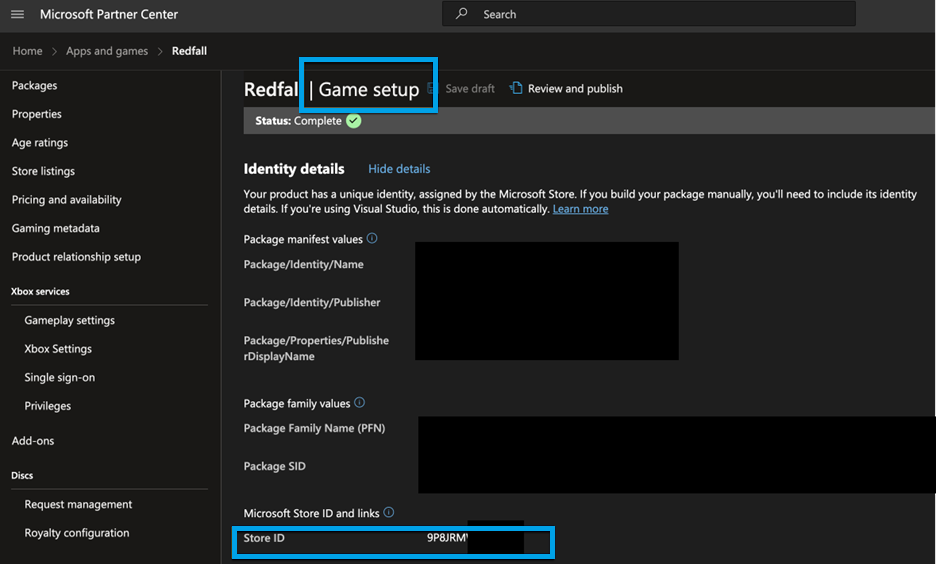
Task: Open Request management under Discs
Action: tap(78, 504)
